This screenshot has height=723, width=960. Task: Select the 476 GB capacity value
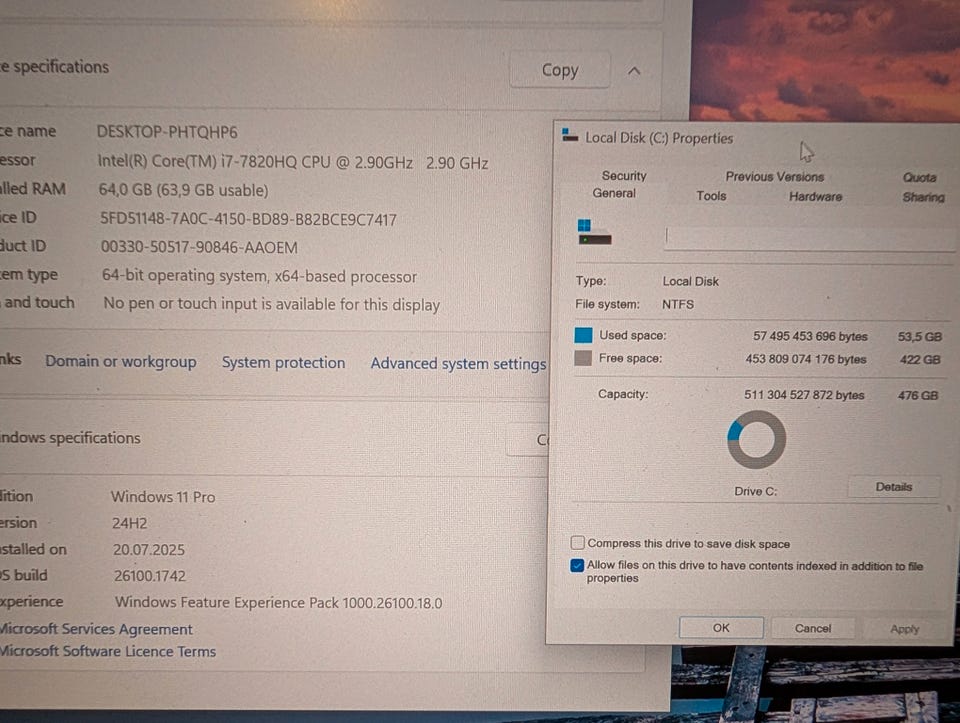tap(918, 395)
